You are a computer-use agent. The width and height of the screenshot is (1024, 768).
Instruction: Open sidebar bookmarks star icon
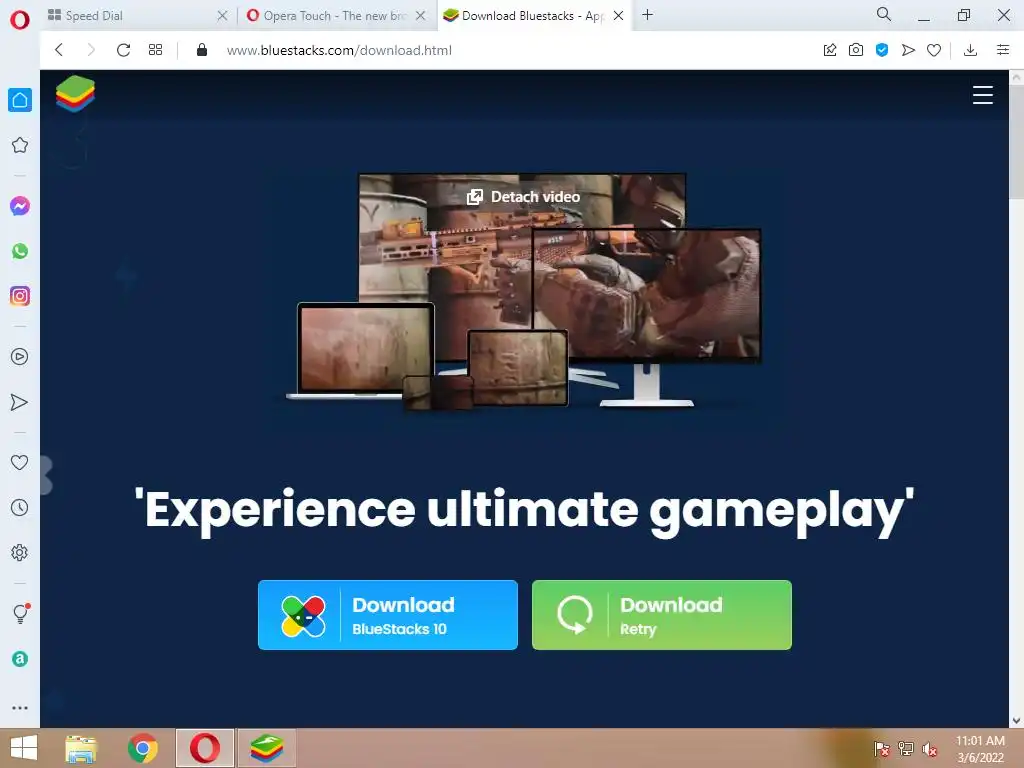[x=20, y=145]
